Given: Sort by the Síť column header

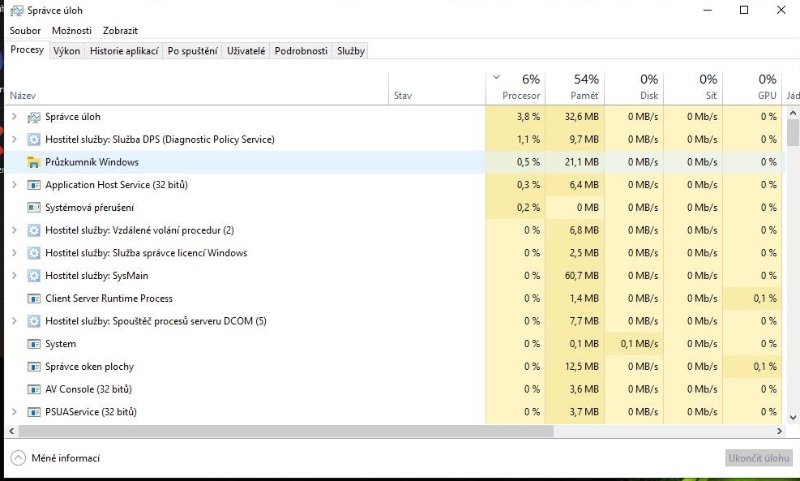Looking at the screenshot, I should [x=693, y=88].
